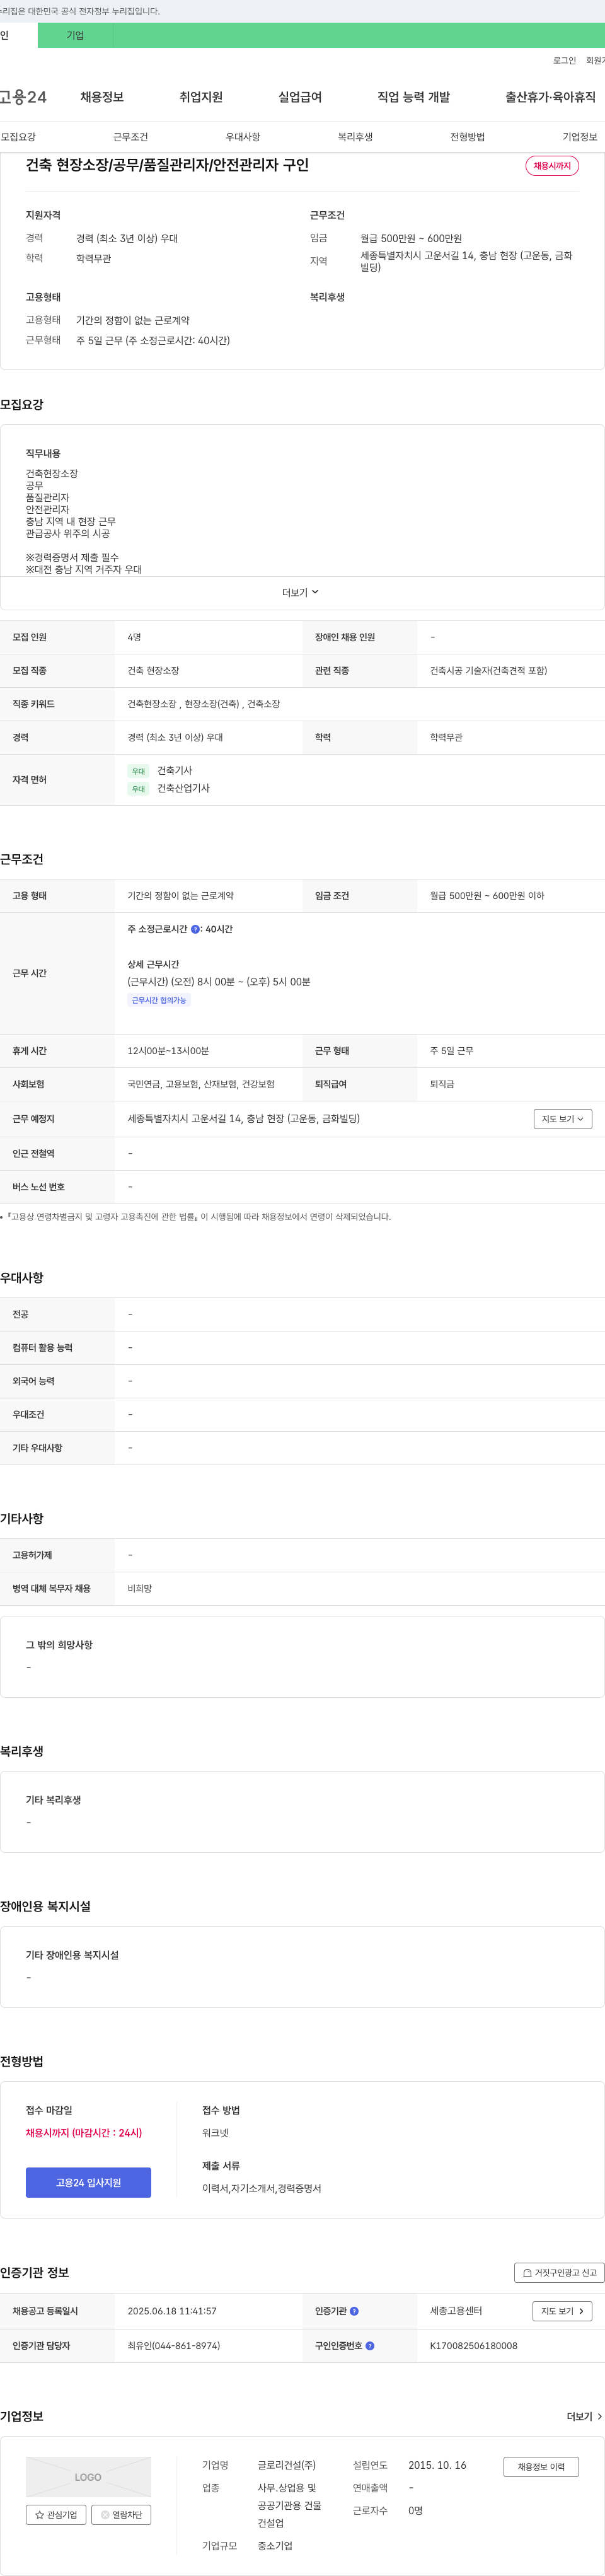
Task: Jump to 기업정보 section tab
Action: (x=580, y=137)
